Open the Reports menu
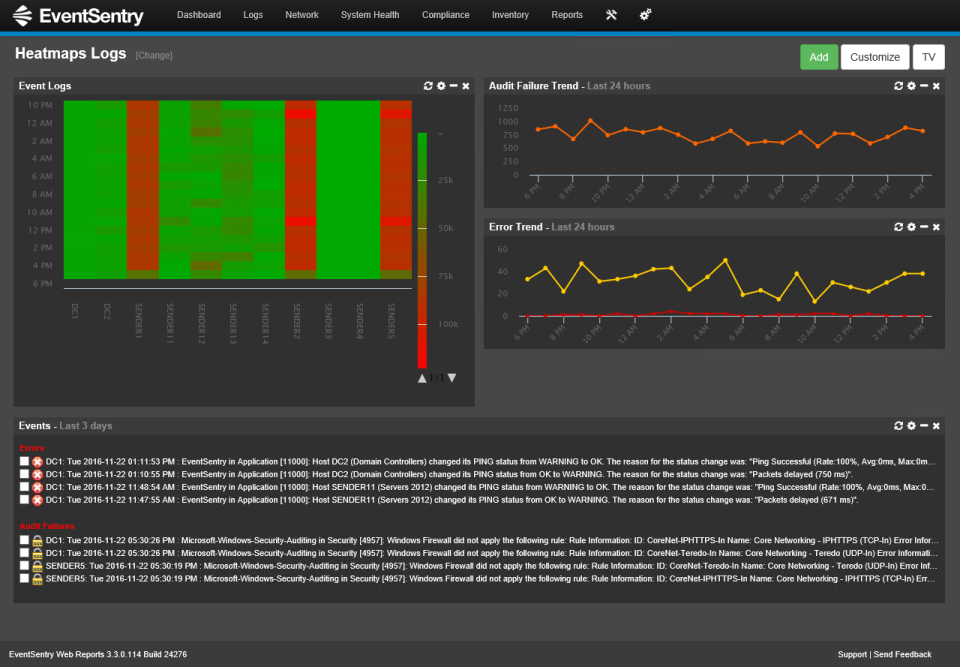 click(x=567, y=15)
